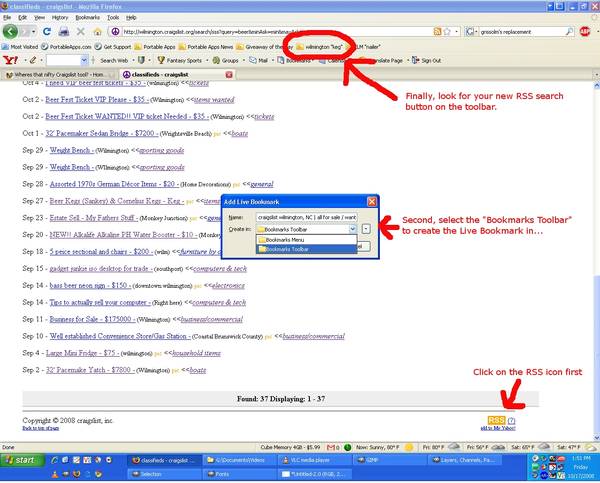This screenshot has height=483, width=600.
Task: Open the Adblock Plus ABP icon
Action: 585,31
